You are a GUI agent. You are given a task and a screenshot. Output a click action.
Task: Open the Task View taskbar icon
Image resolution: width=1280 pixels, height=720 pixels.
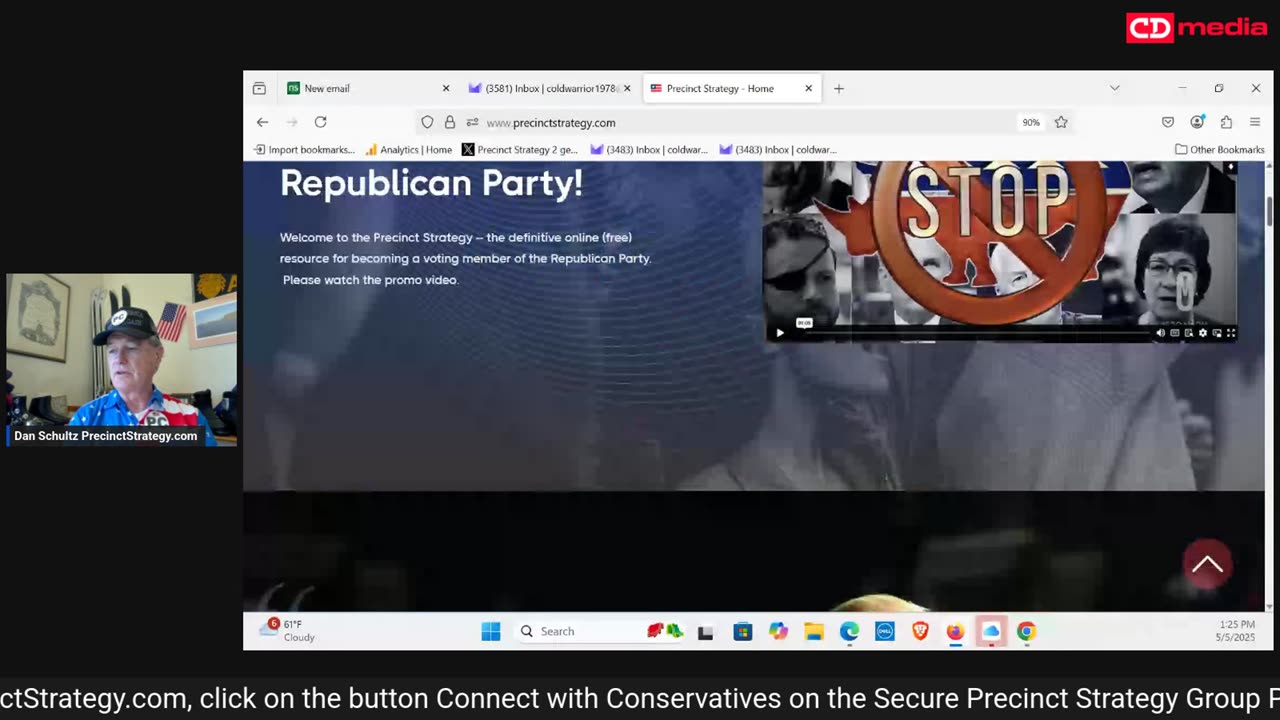pyautogui.click(x=706, y=631)
